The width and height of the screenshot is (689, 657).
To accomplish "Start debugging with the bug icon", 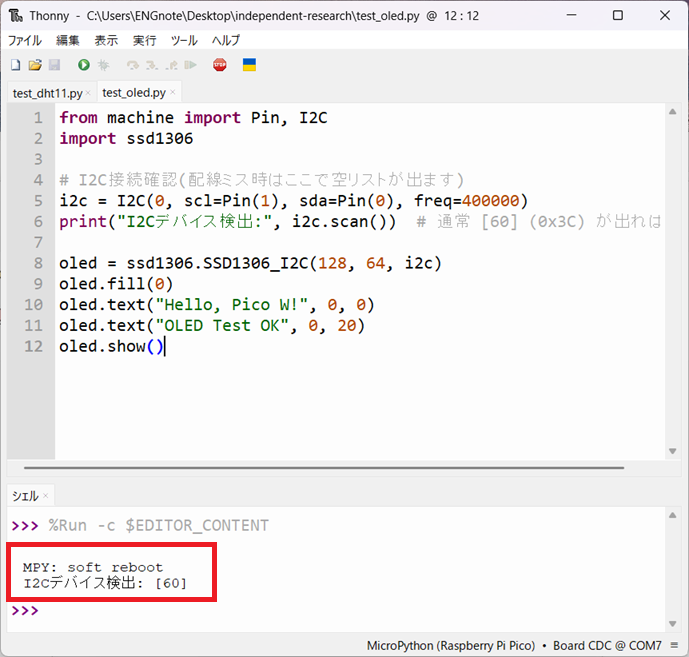I will (103, 65).
